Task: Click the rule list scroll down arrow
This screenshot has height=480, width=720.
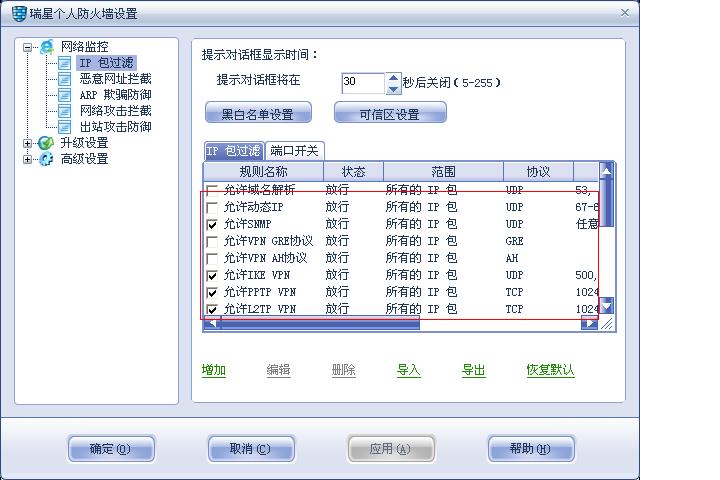Action: (x=607, y=306)
